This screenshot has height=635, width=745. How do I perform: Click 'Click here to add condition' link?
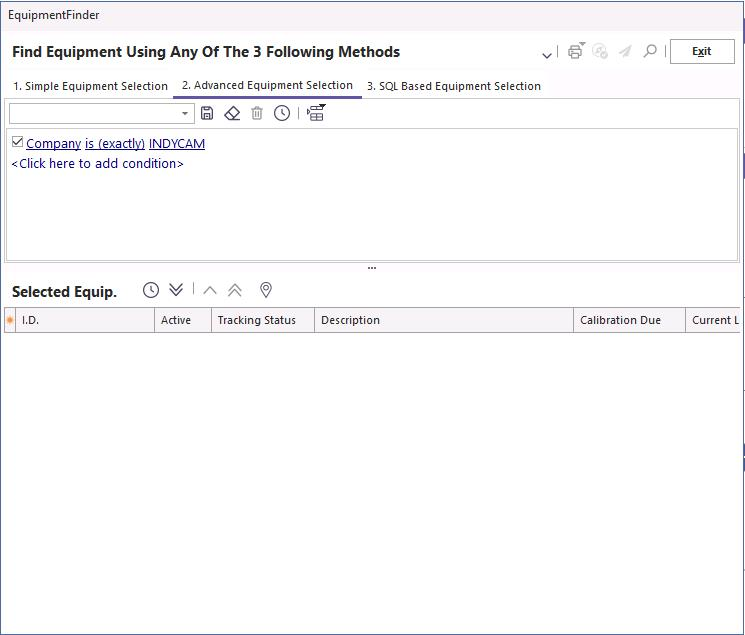(x=97, y=164)
